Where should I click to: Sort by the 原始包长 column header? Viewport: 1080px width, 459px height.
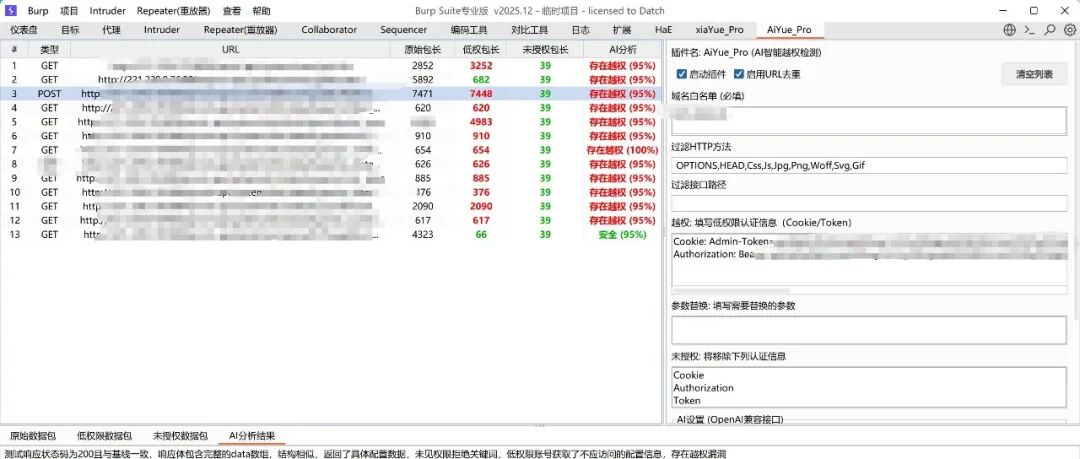click(423, 50)
